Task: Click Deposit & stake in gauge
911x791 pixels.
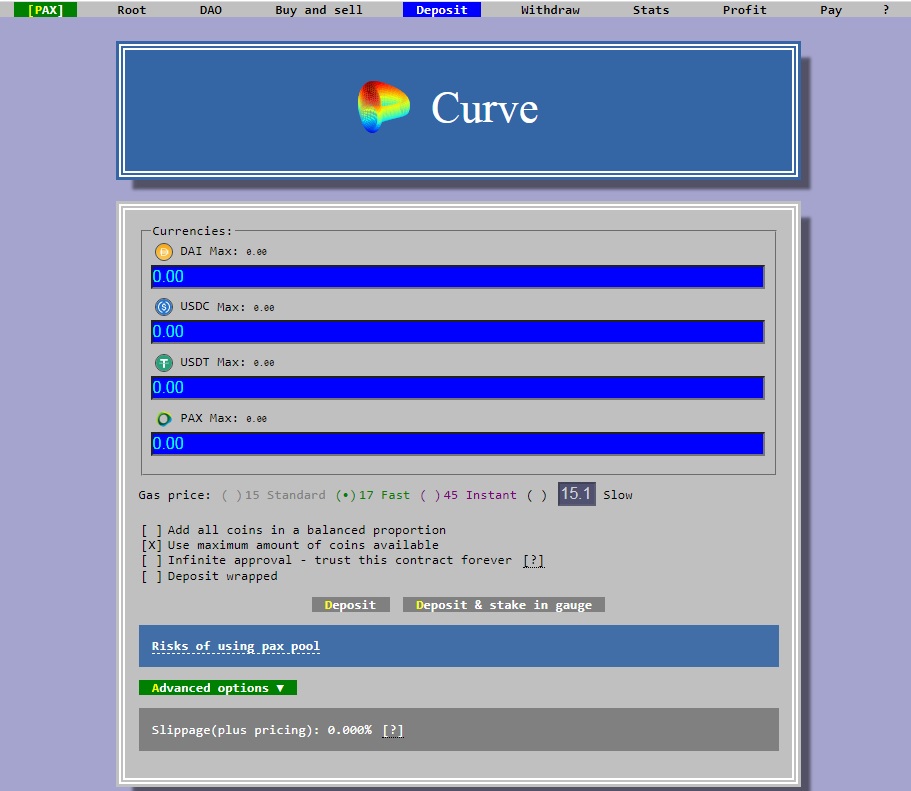Action: (504, 605)
